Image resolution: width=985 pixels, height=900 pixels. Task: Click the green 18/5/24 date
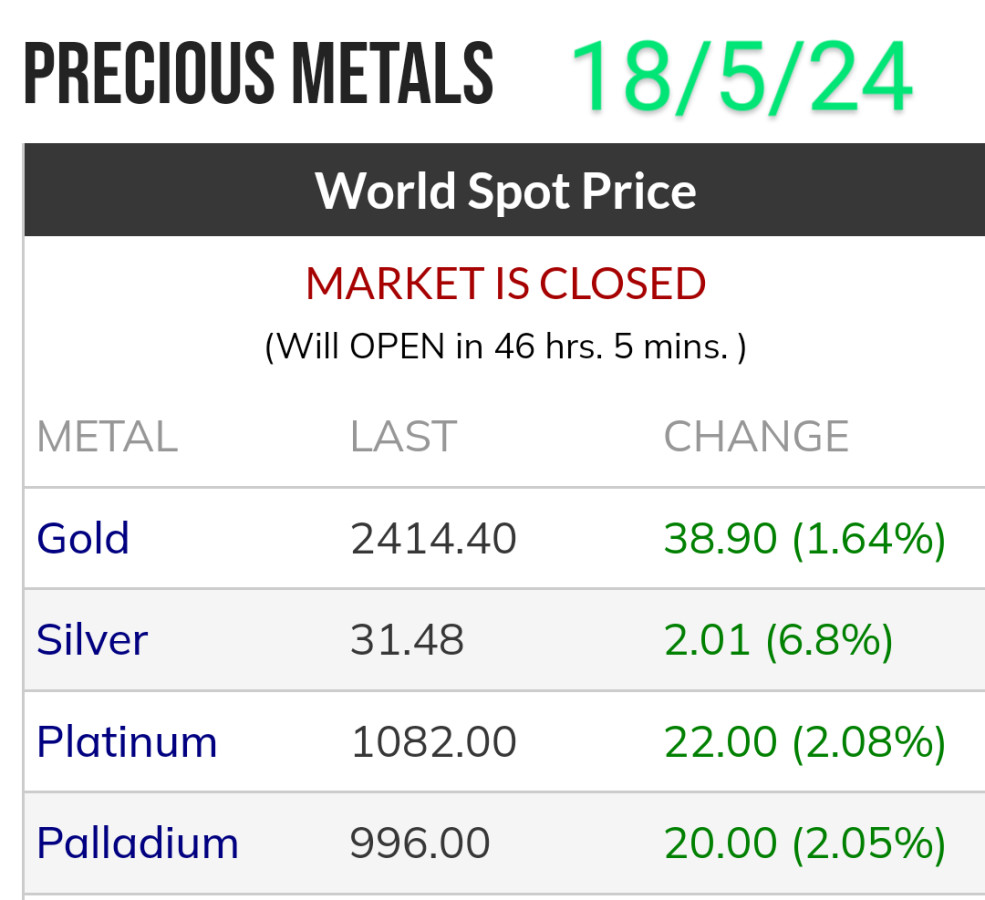[x=741, y=78]
